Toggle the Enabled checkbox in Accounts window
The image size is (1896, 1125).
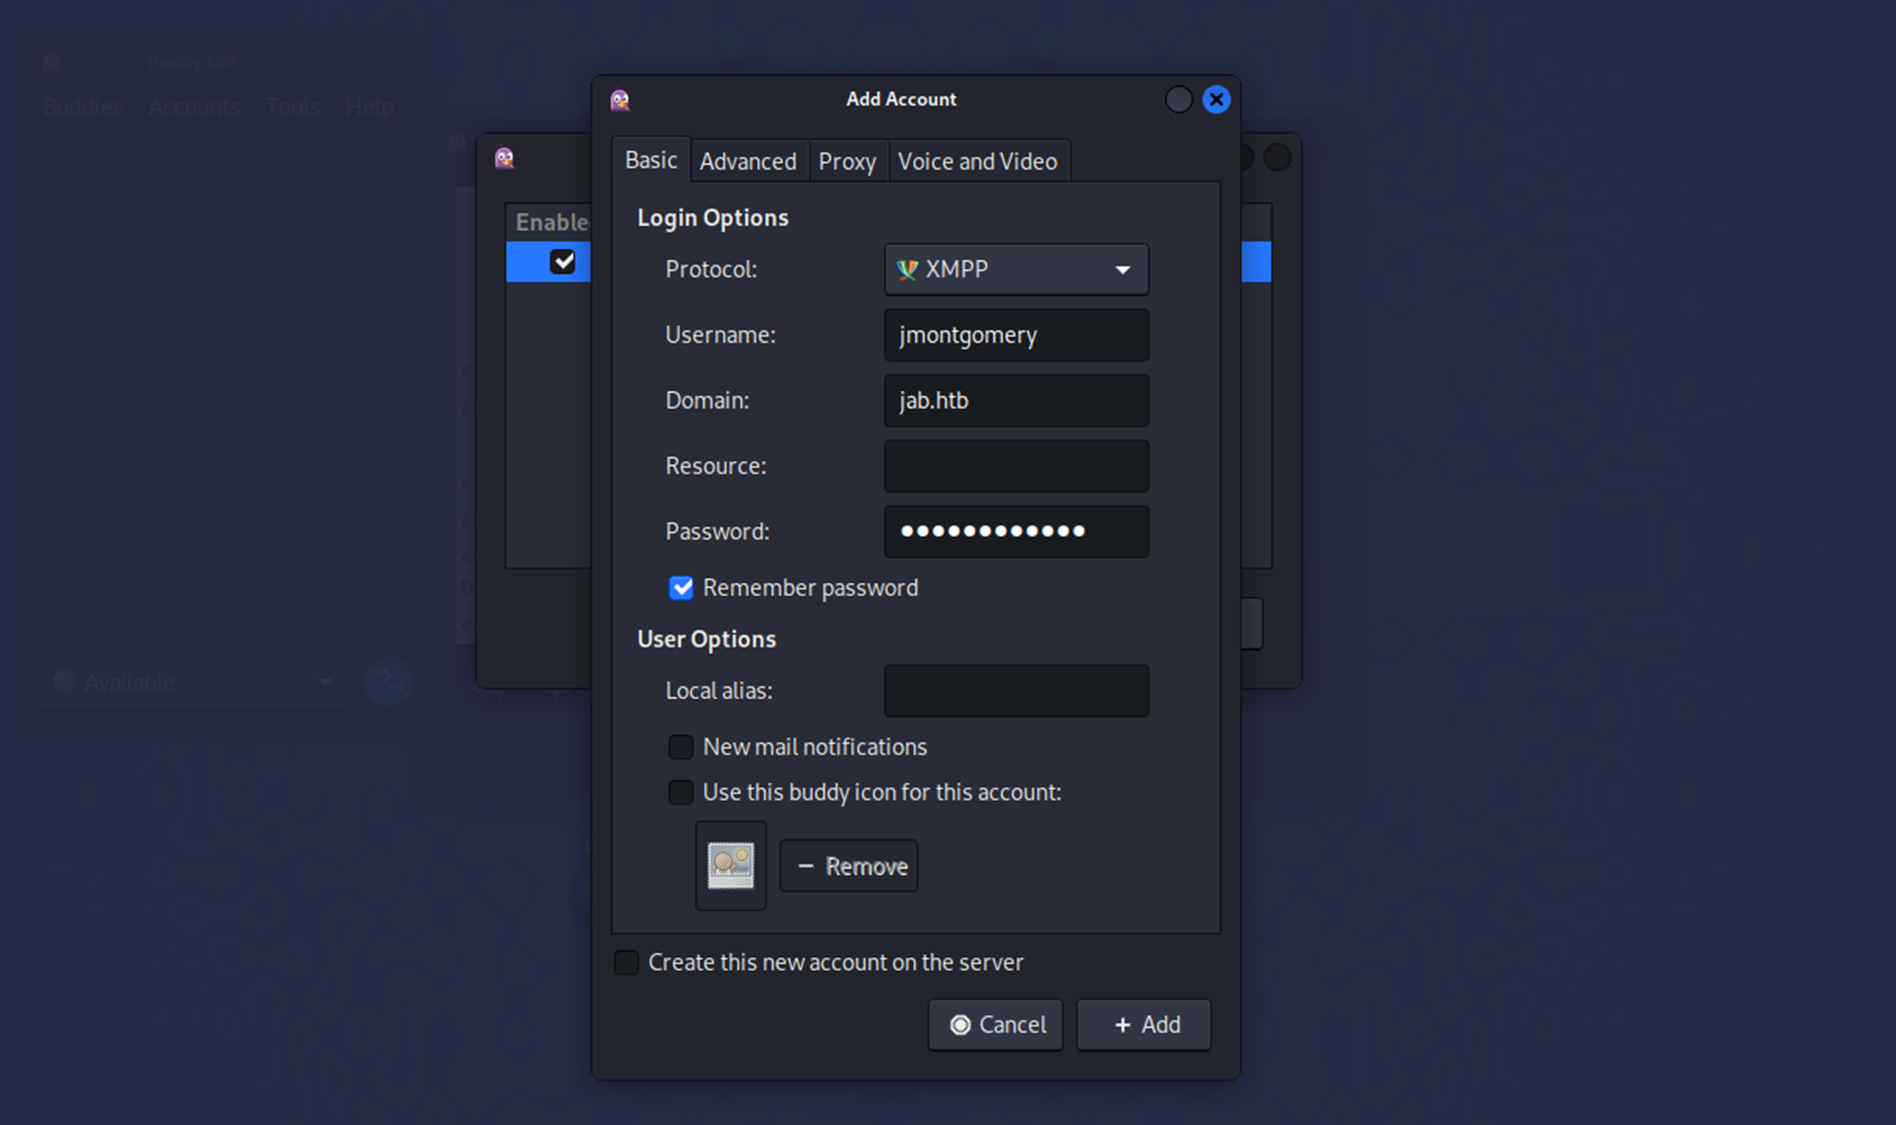(x=563, y=262)
